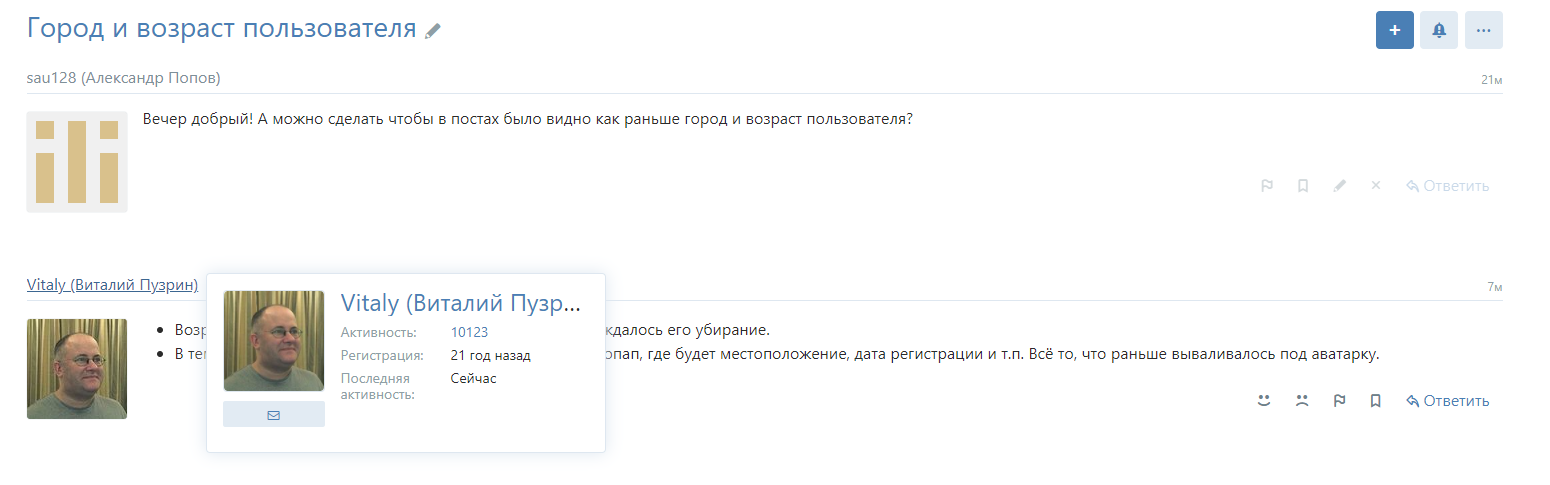This screenshot has height=485, width=1550.
Task: Open Vitaly's profile from popup name heading
Action: coord(460,304)
